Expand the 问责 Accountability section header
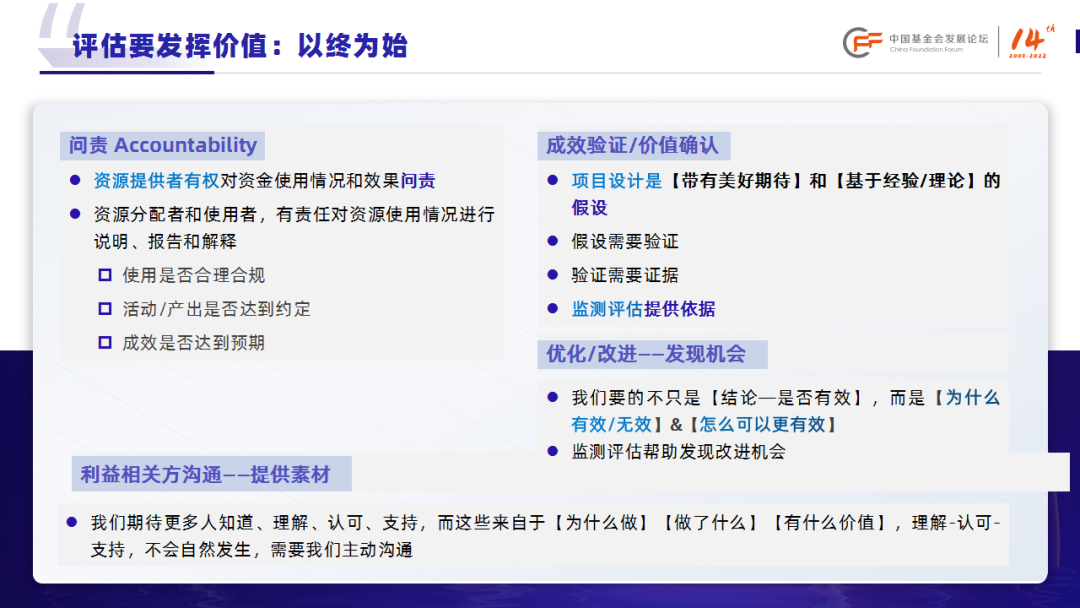The image size is (1080, 608). coord(161,145)
